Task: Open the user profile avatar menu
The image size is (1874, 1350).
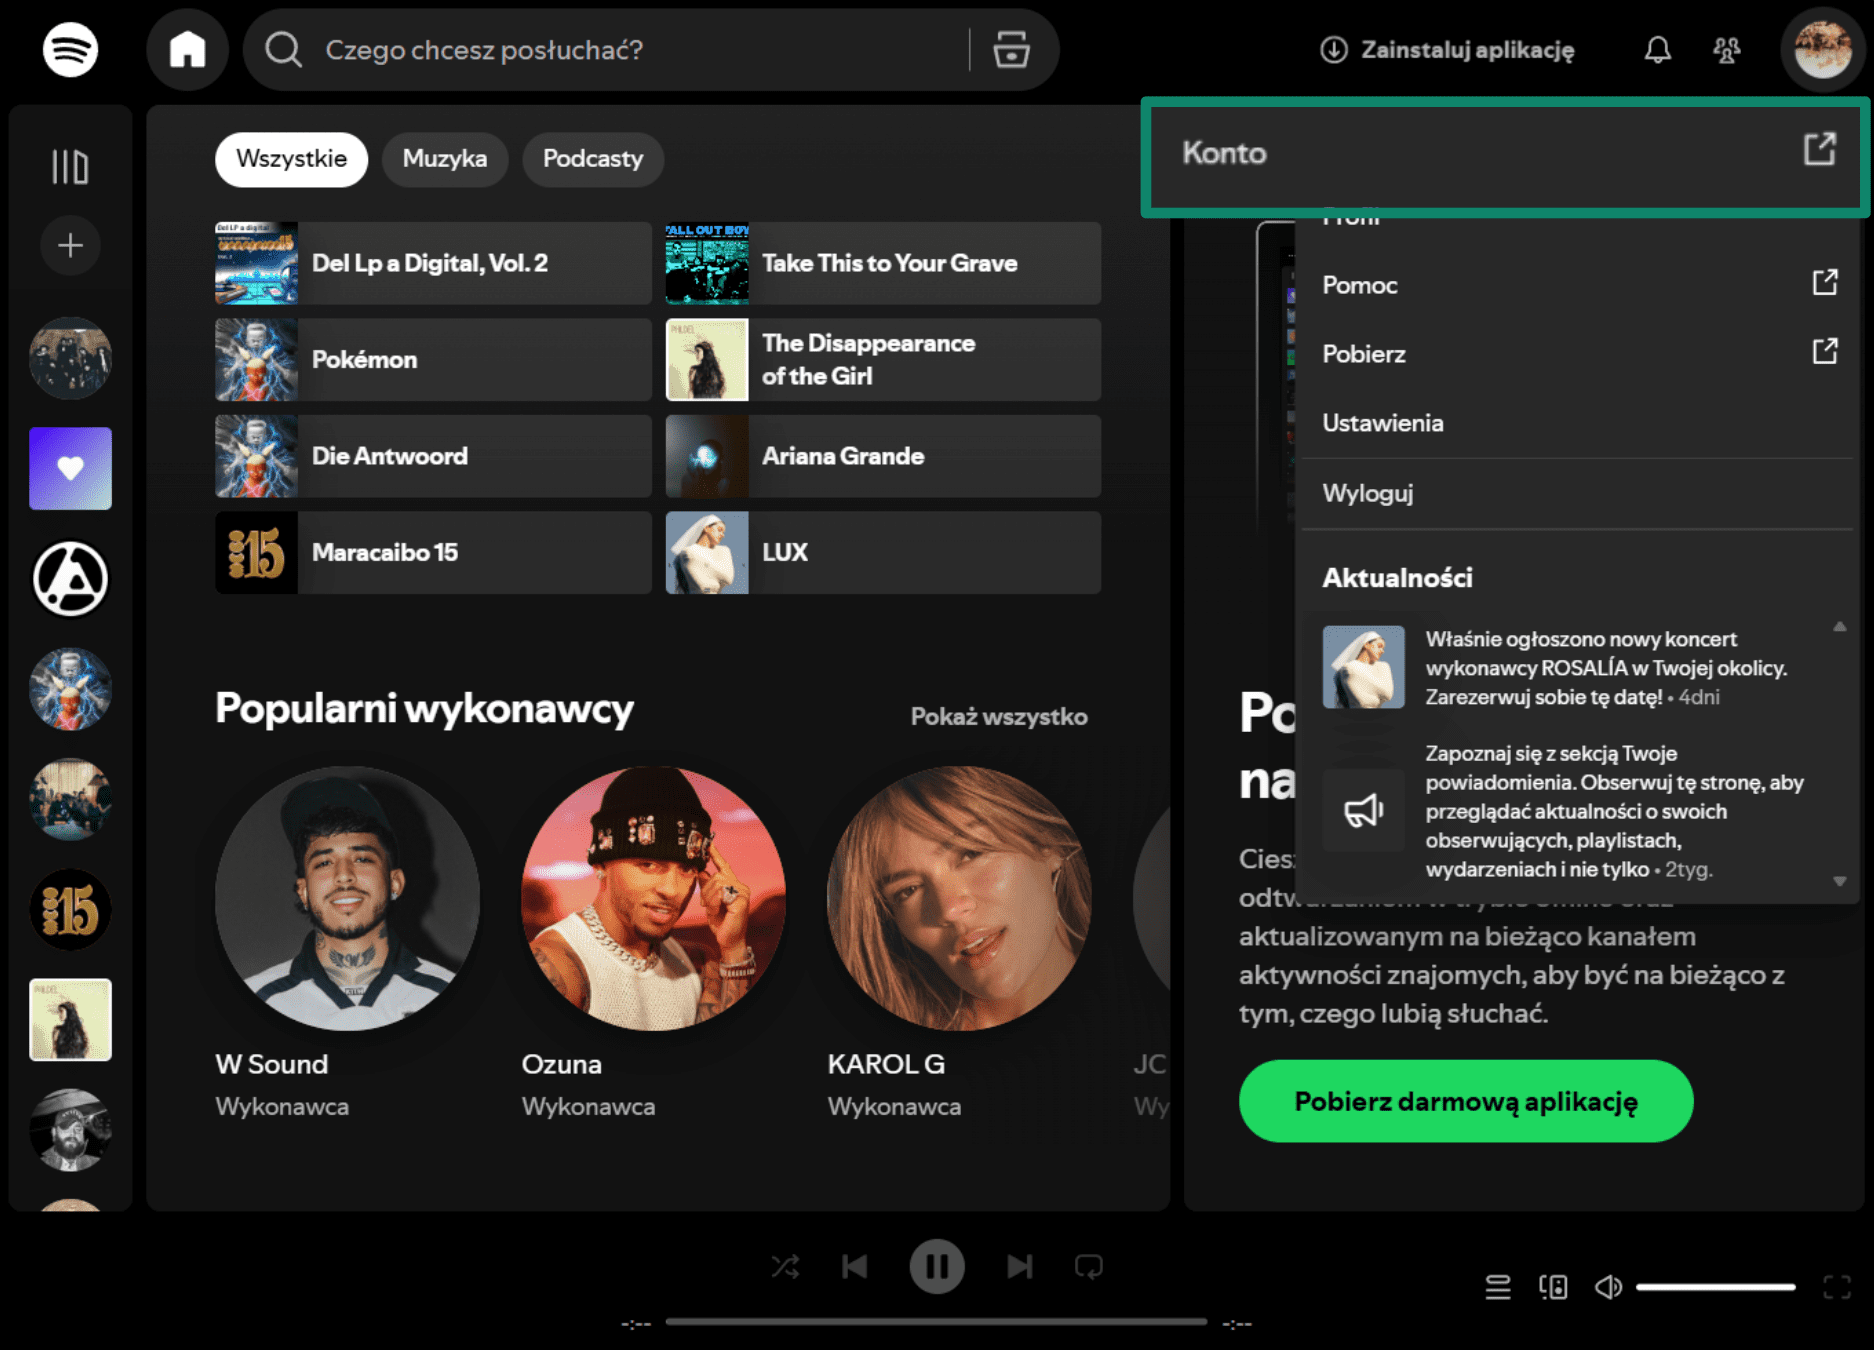Action: 1821,49
